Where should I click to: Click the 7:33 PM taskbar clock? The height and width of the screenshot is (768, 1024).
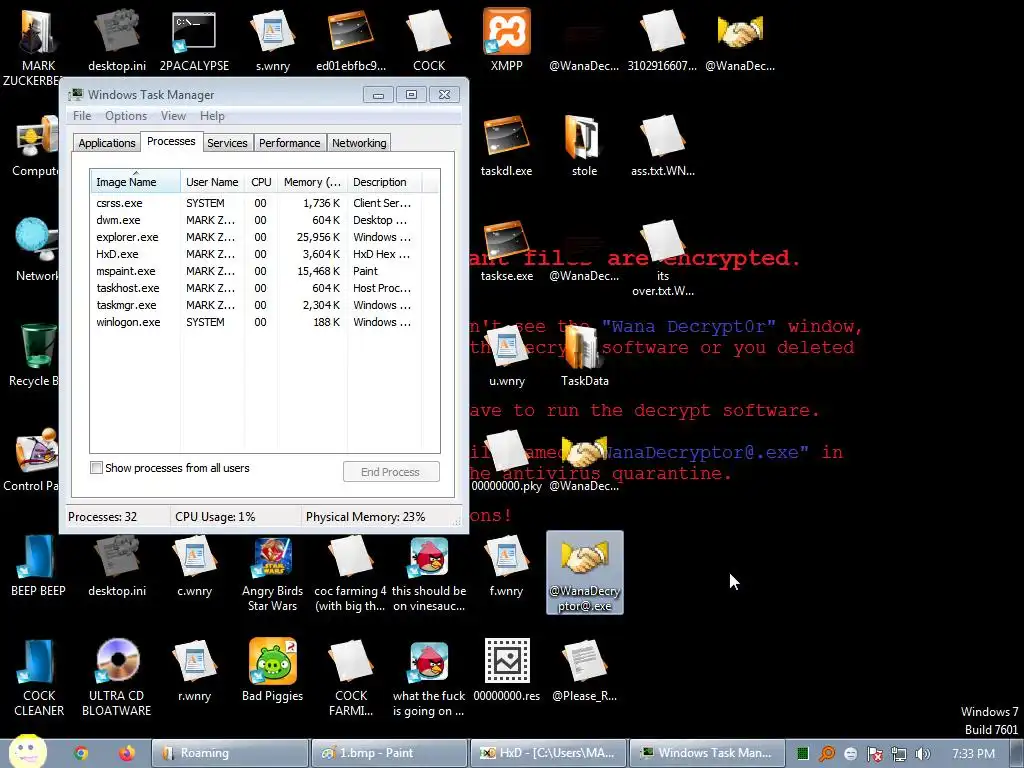click(973, 754)
